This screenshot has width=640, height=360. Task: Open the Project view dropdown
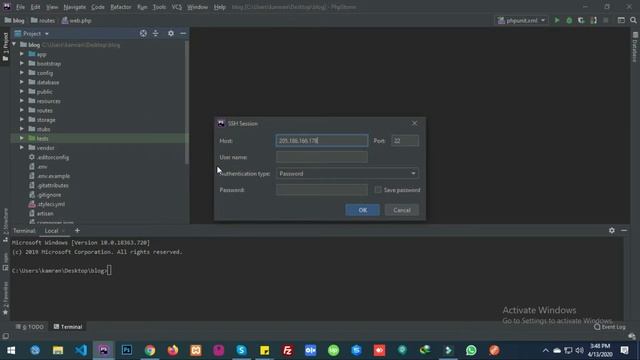(x=32, y=33)
